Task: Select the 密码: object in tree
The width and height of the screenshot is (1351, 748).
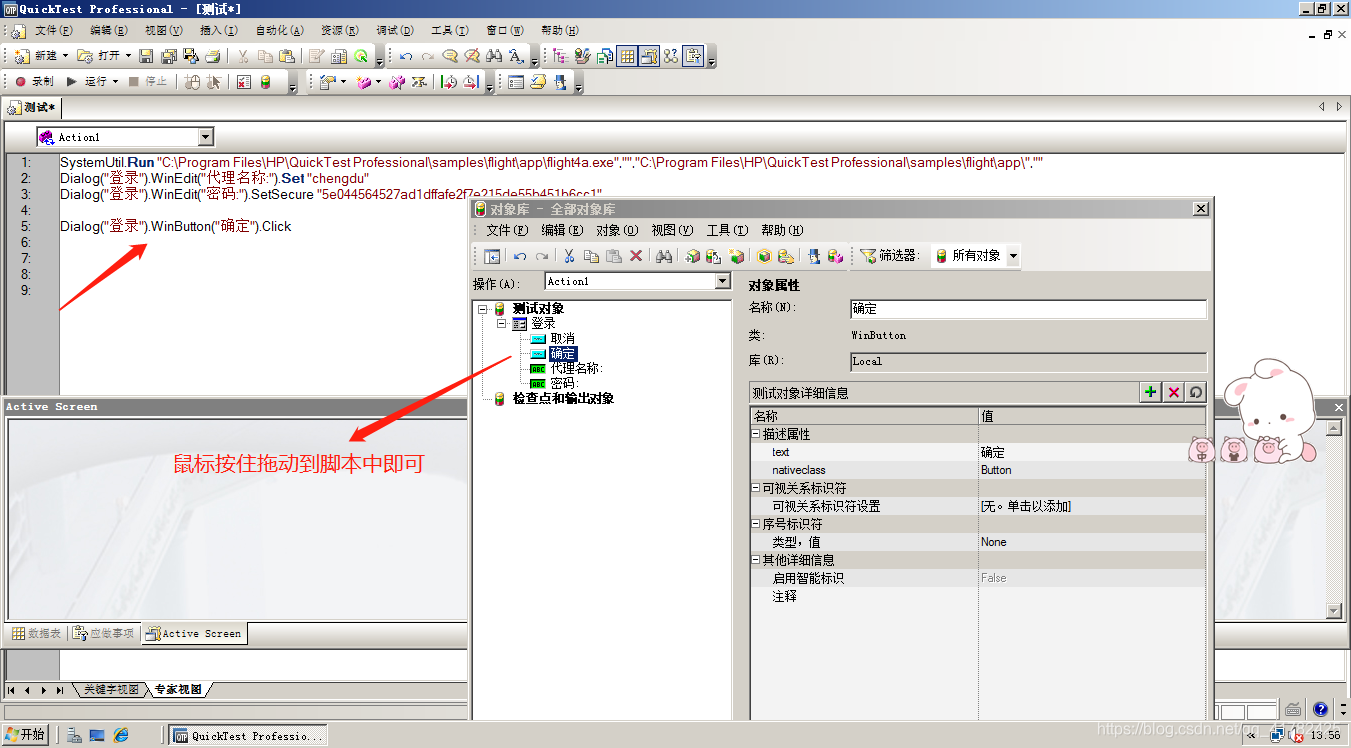Action: [564, 383]
